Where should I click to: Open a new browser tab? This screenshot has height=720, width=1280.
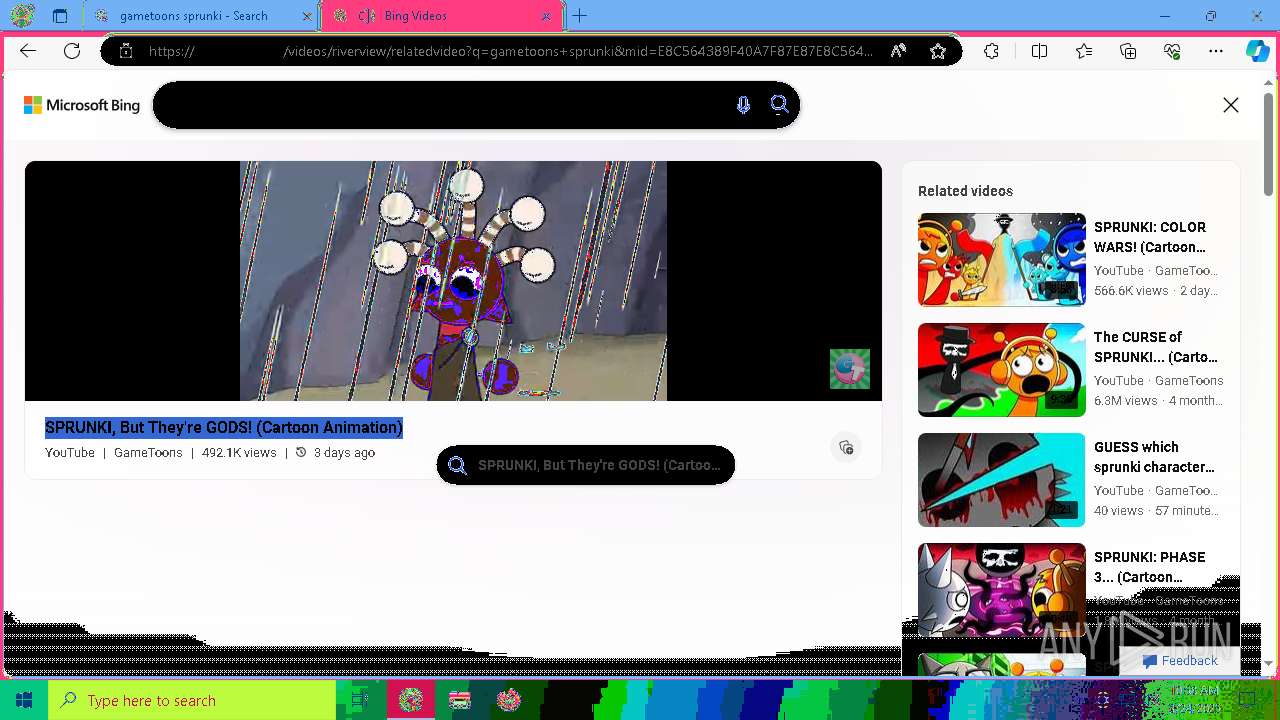(580, 16)
